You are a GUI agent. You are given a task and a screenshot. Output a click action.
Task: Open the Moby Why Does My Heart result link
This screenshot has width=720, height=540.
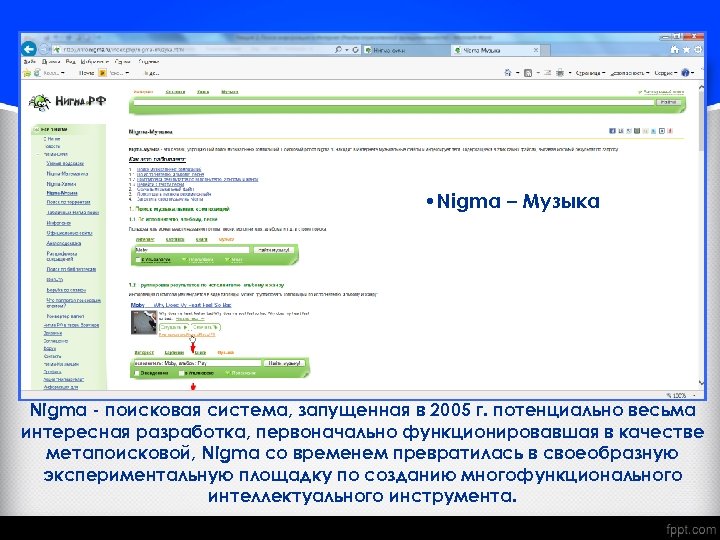click(181, 305)
